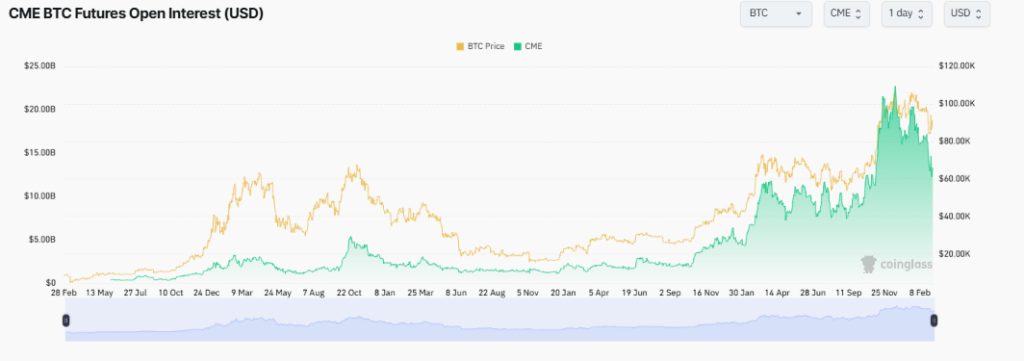Click the 24 Dec date label

point(206,293)
